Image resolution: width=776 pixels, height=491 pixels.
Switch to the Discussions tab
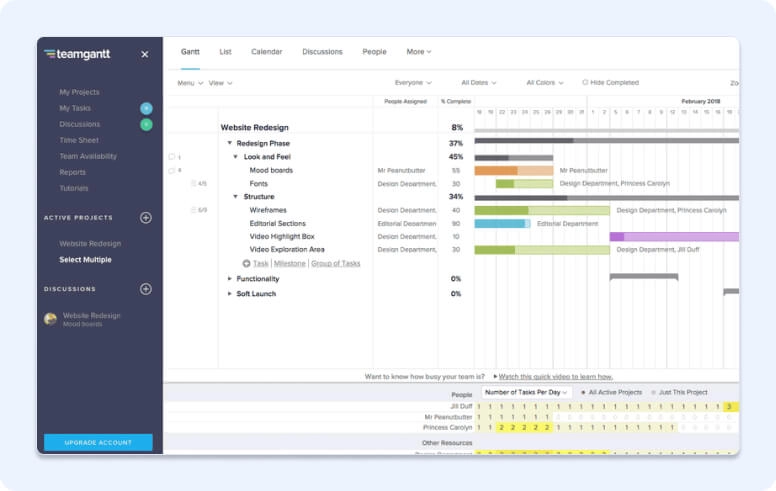click(322, 52)
